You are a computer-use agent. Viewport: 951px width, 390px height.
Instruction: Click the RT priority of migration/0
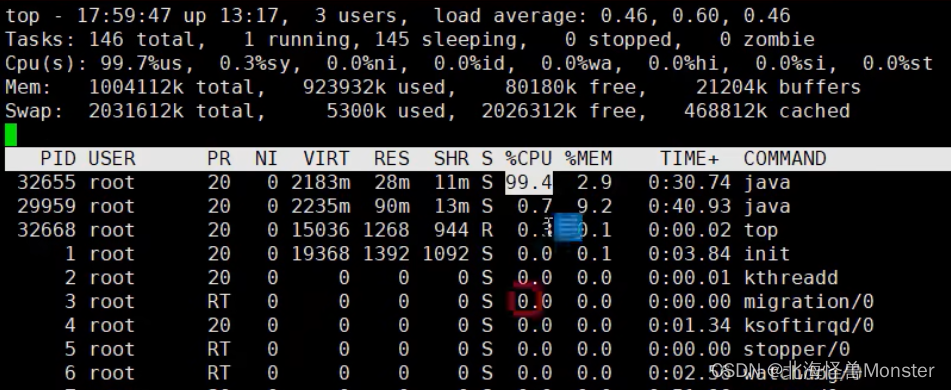coord(219,302)
